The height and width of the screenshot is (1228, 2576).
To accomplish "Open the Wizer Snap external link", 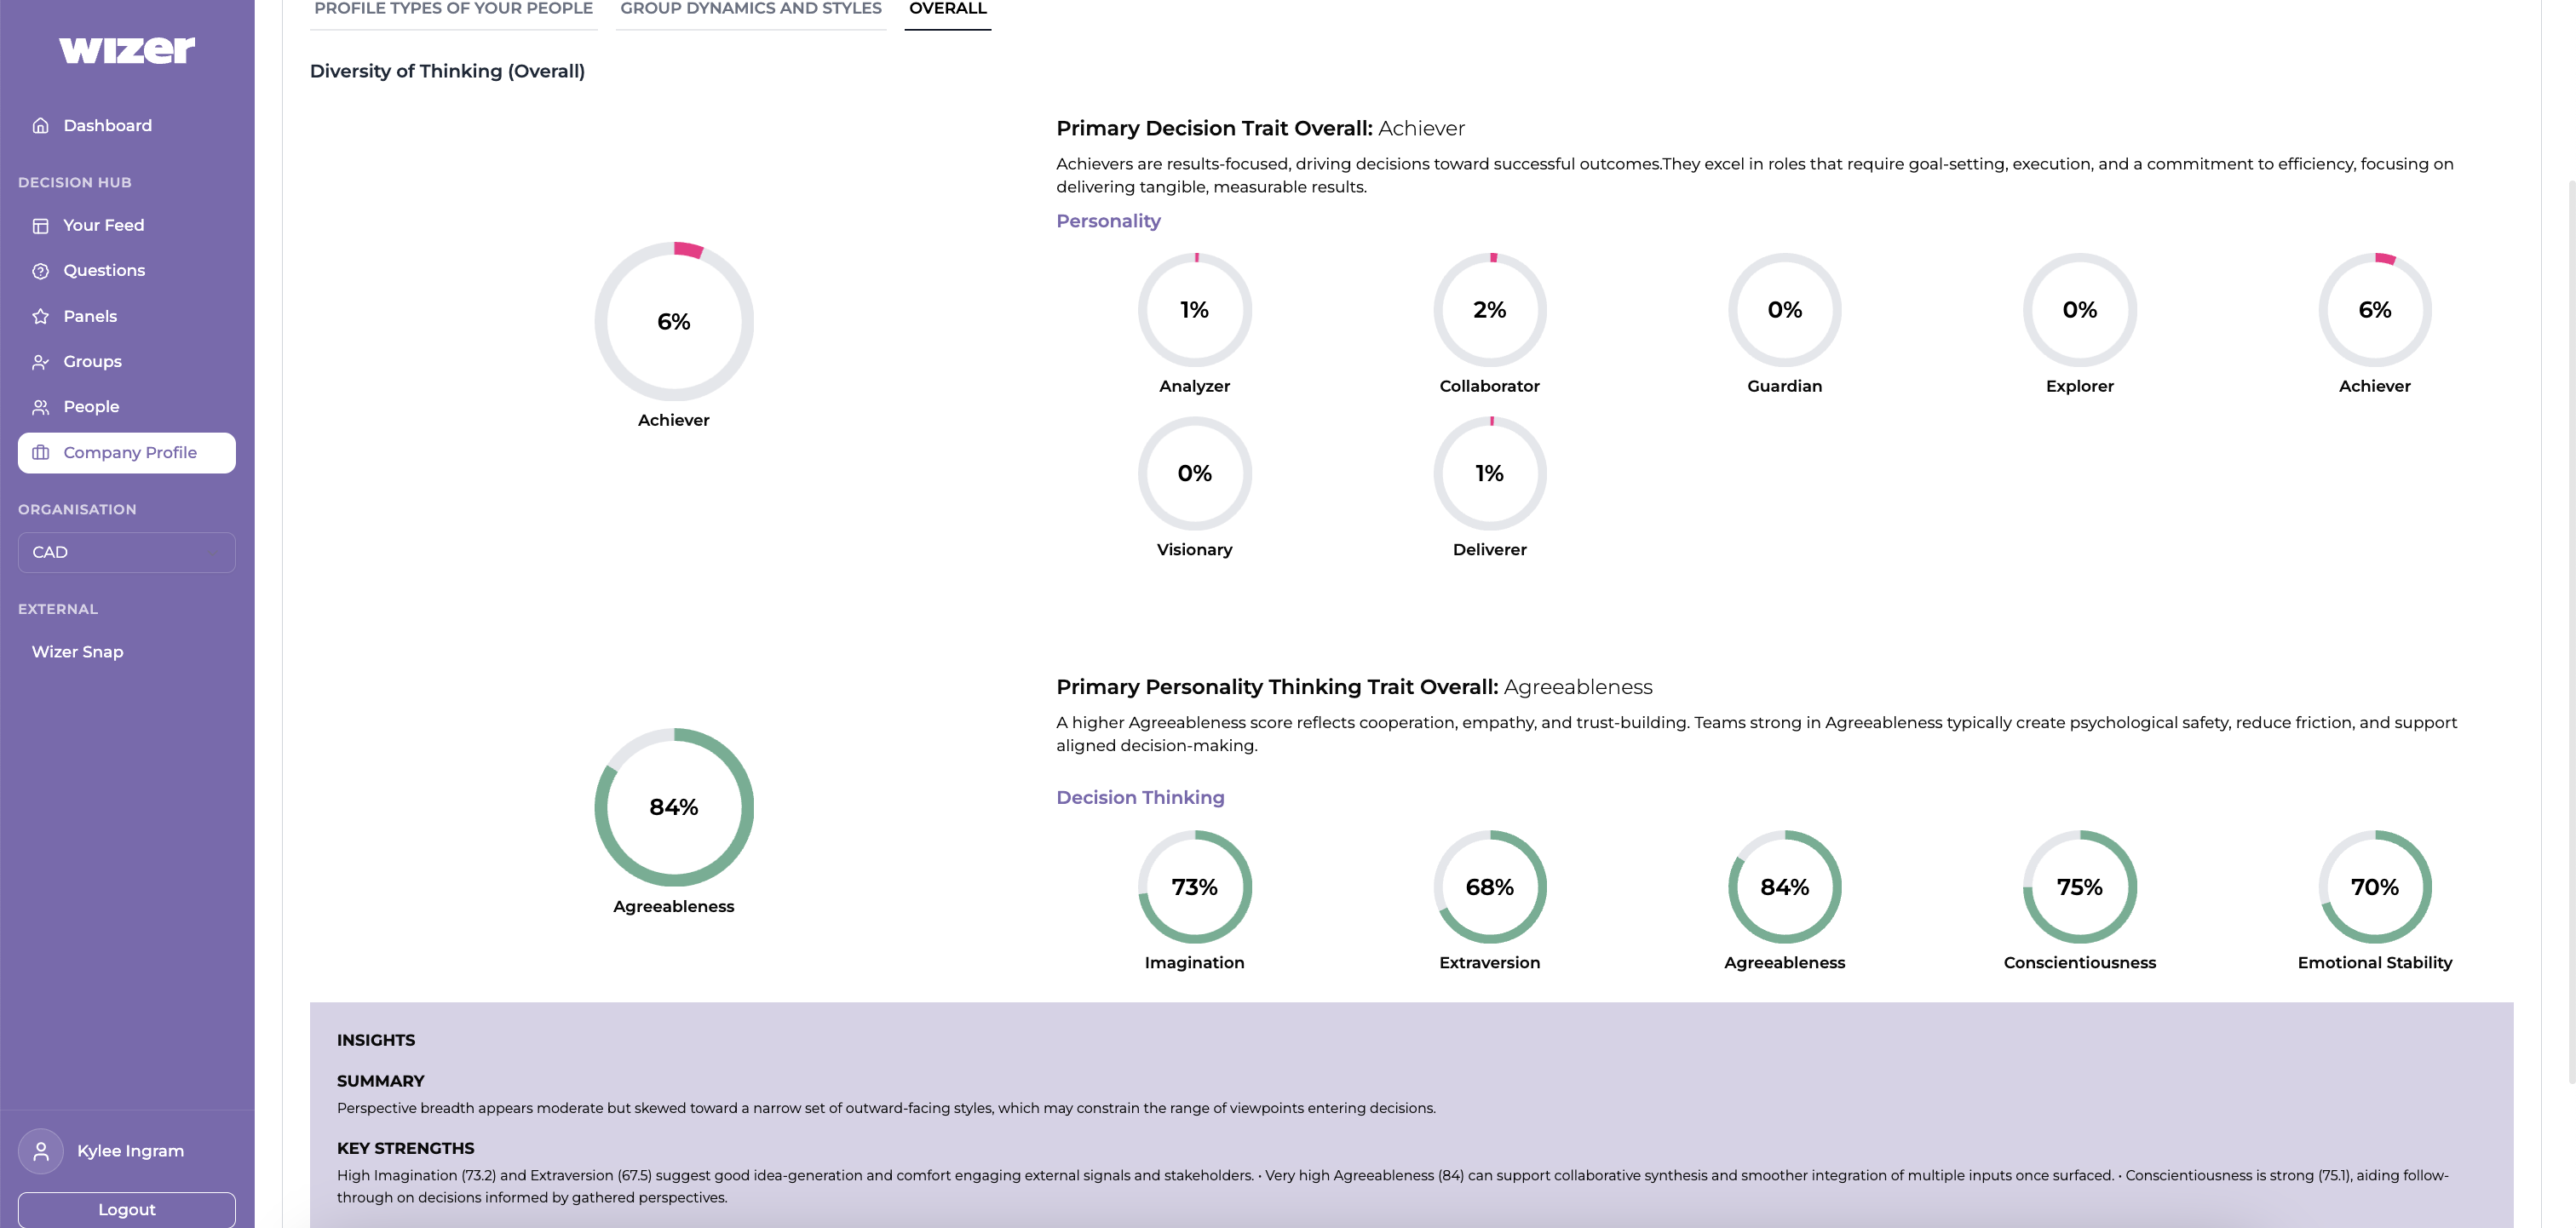I will (x=78, y=652).
